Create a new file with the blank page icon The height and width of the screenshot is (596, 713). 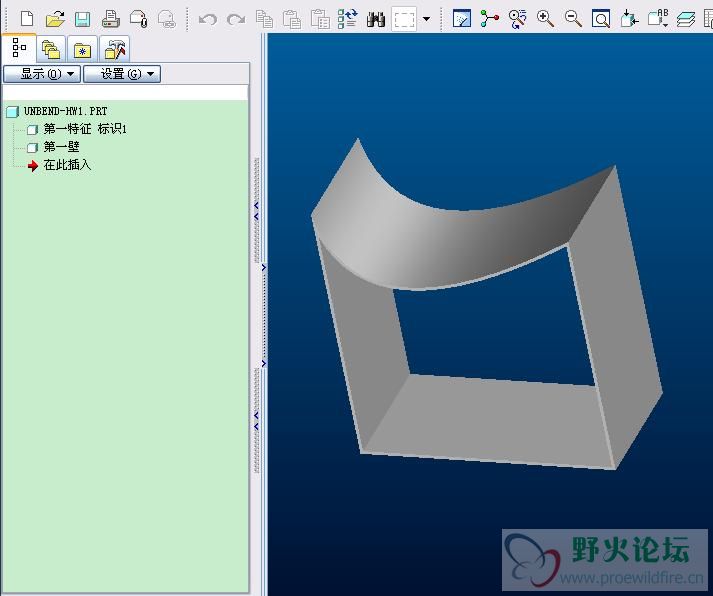click(x=27, y=19)
